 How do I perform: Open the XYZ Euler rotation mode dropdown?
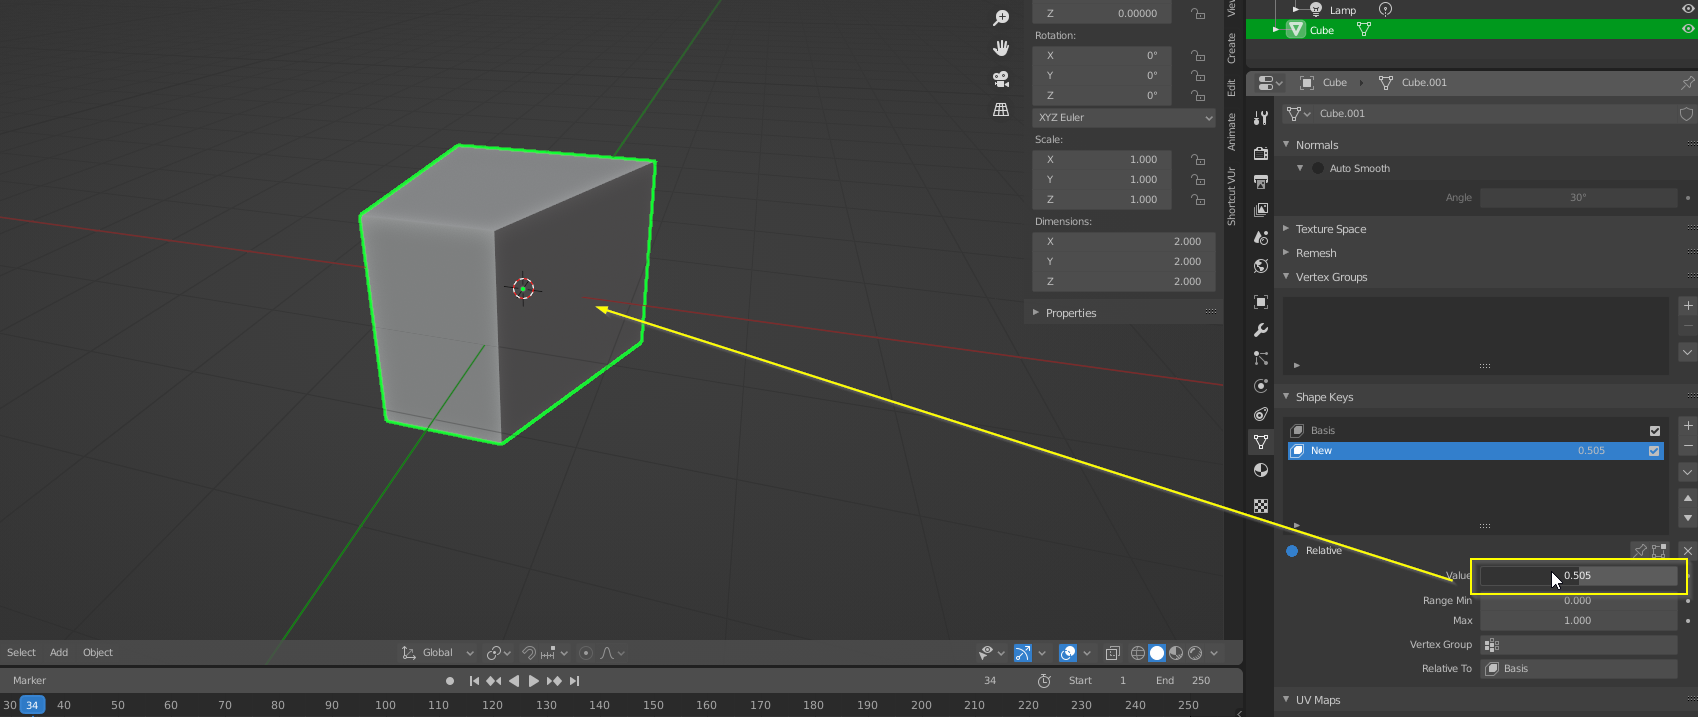pyautogui.click(x=1124, y=118)
